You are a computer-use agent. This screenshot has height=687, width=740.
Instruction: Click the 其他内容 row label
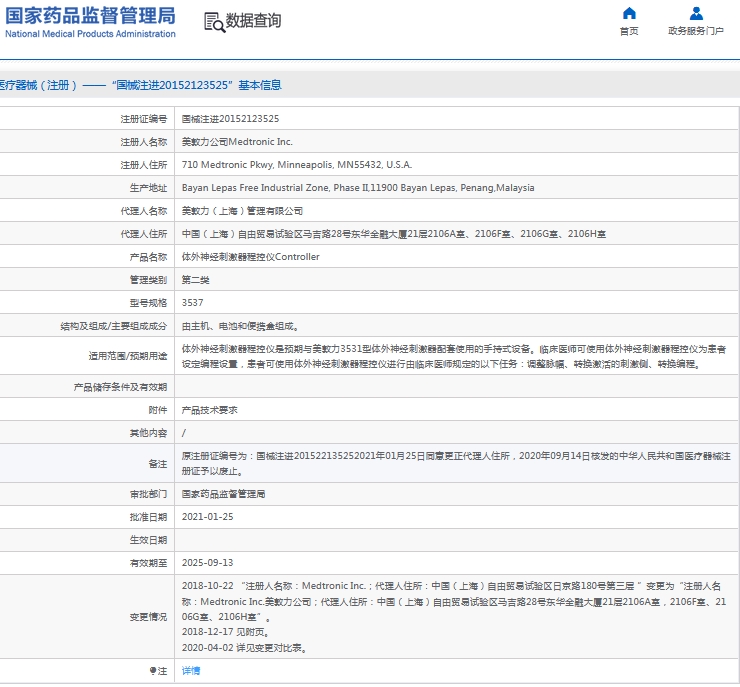149,433
